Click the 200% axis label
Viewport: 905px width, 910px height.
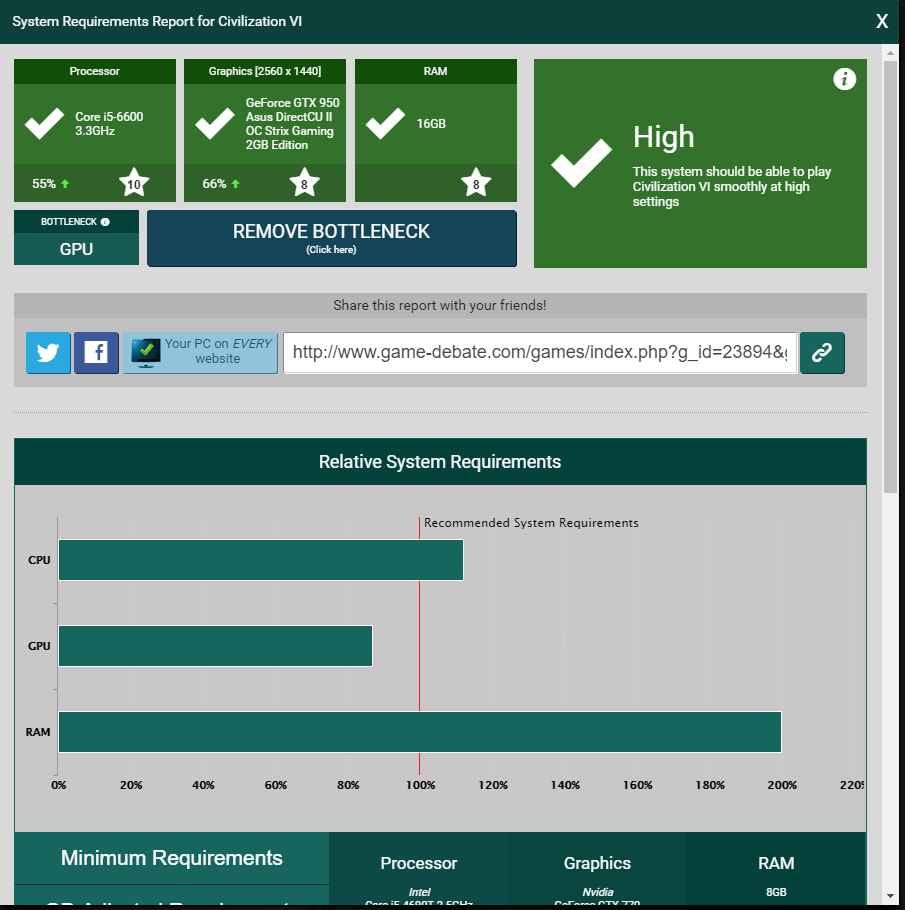[x=782, y=785]
